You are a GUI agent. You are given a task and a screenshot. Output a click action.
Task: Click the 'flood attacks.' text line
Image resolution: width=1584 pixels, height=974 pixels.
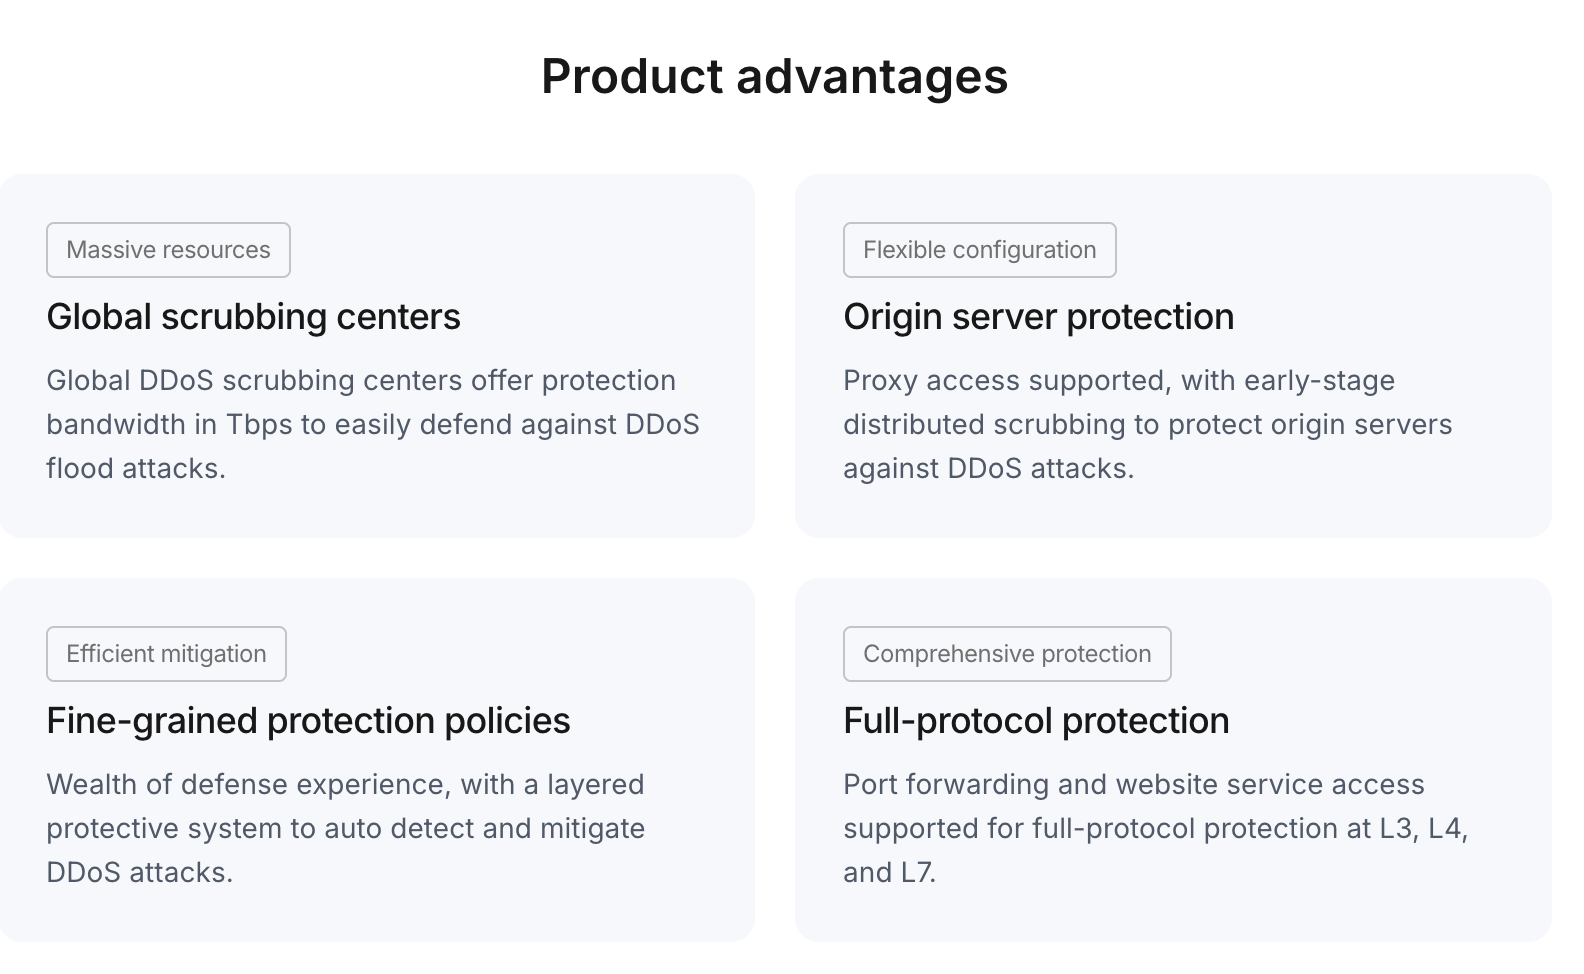[x=136, y=468]
